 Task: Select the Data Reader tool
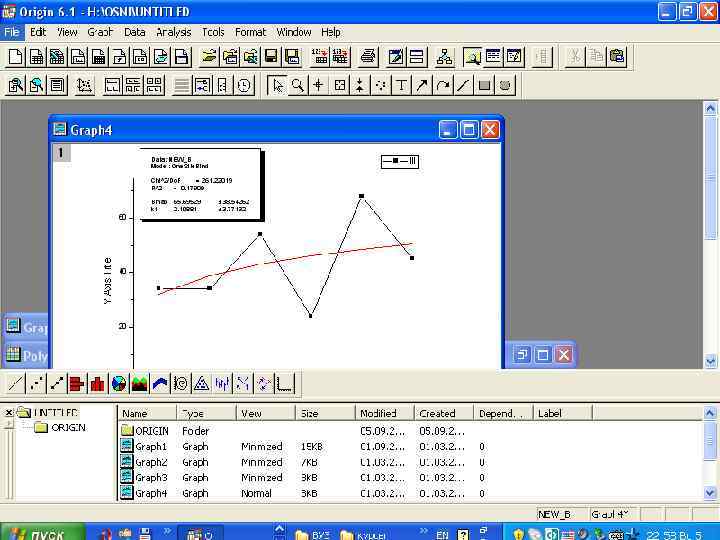pyautogui.click(x=339, y=85)
